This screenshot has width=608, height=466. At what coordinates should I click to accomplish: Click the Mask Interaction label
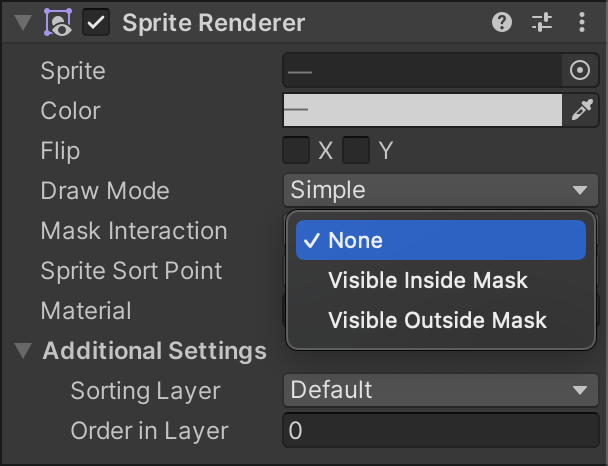pyautogui.click(x=134, y=231)
